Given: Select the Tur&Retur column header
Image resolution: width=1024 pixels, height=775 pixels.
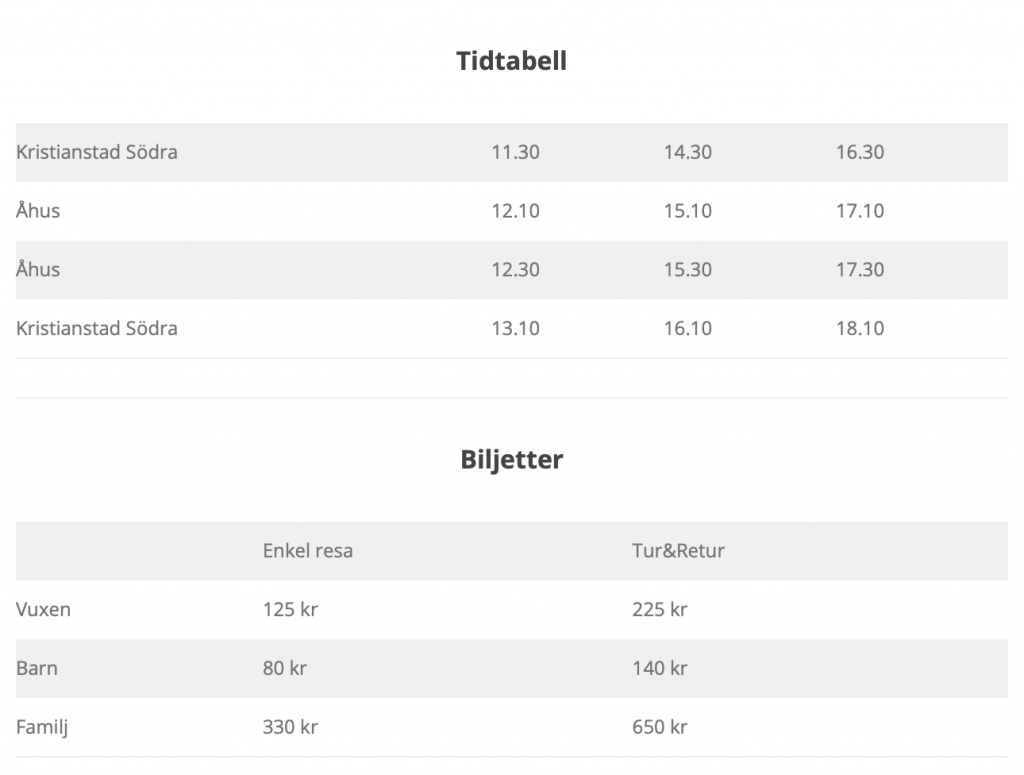Looking at the screenshot, I should click(678, 551).
